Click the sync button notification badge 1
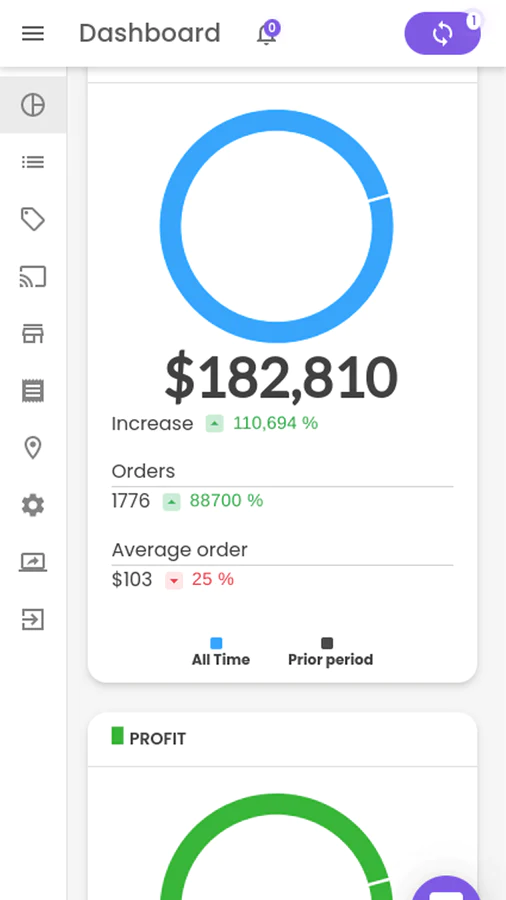Image resolution: width=506 pixels, height=900 pixels. 473,21
